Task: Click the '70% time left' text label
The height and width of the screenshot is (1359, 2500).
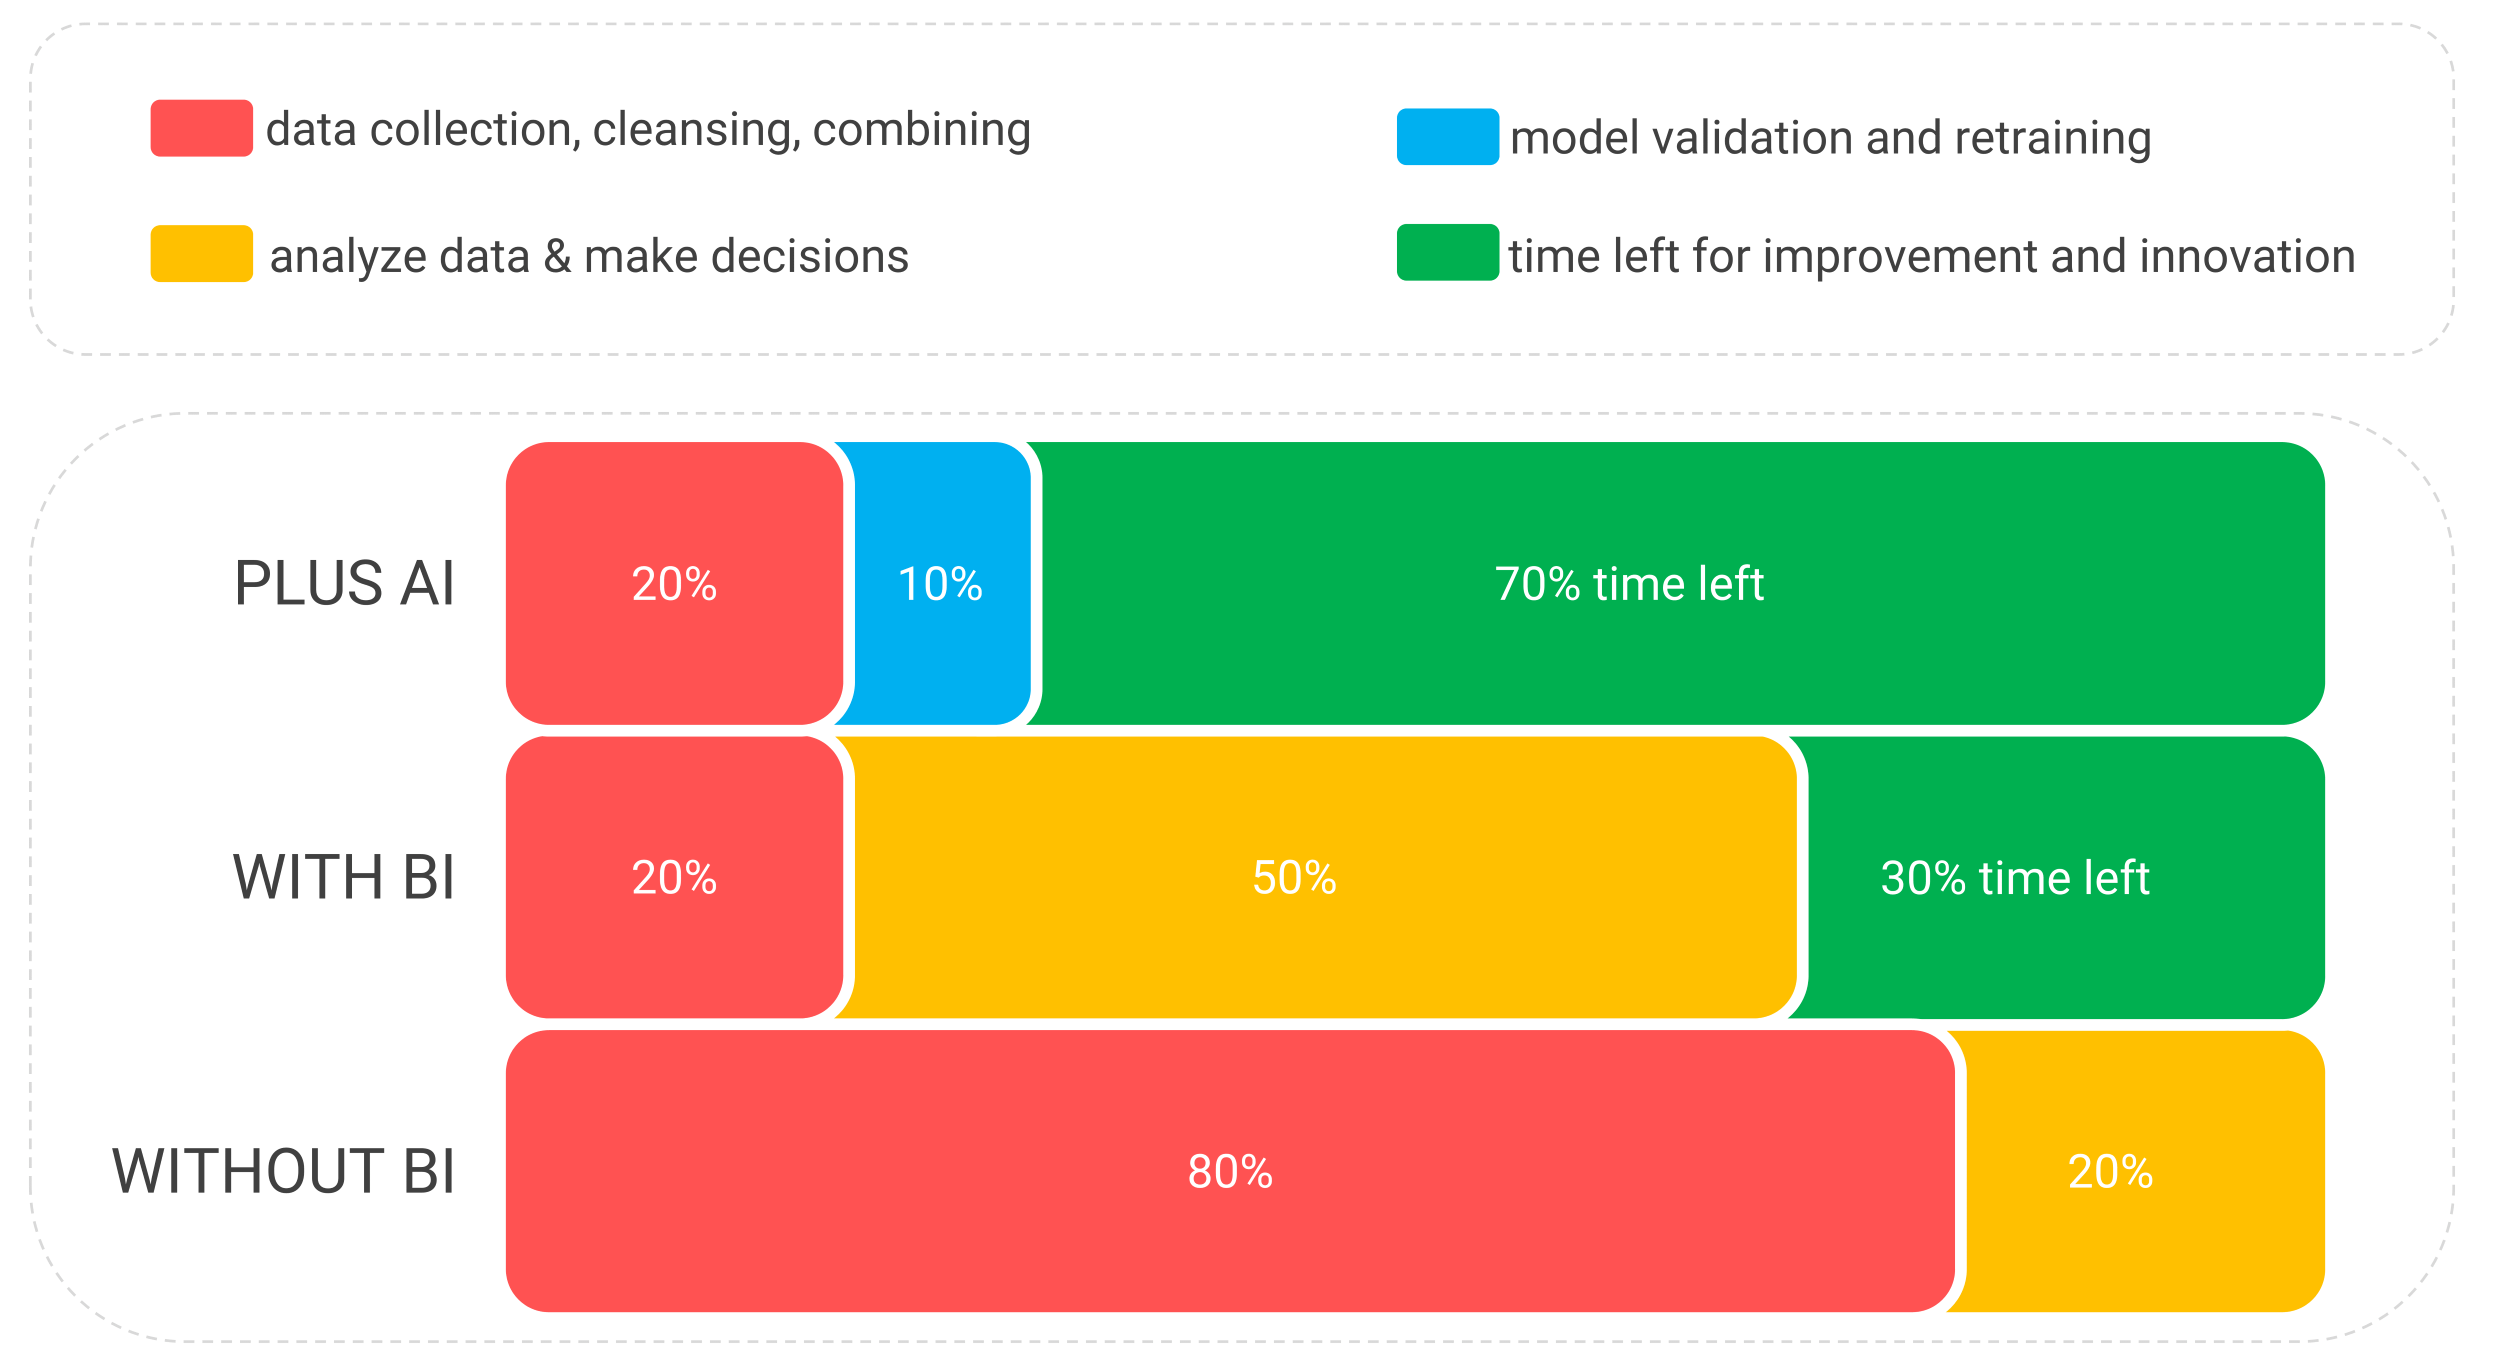Action: [1629, 584]
